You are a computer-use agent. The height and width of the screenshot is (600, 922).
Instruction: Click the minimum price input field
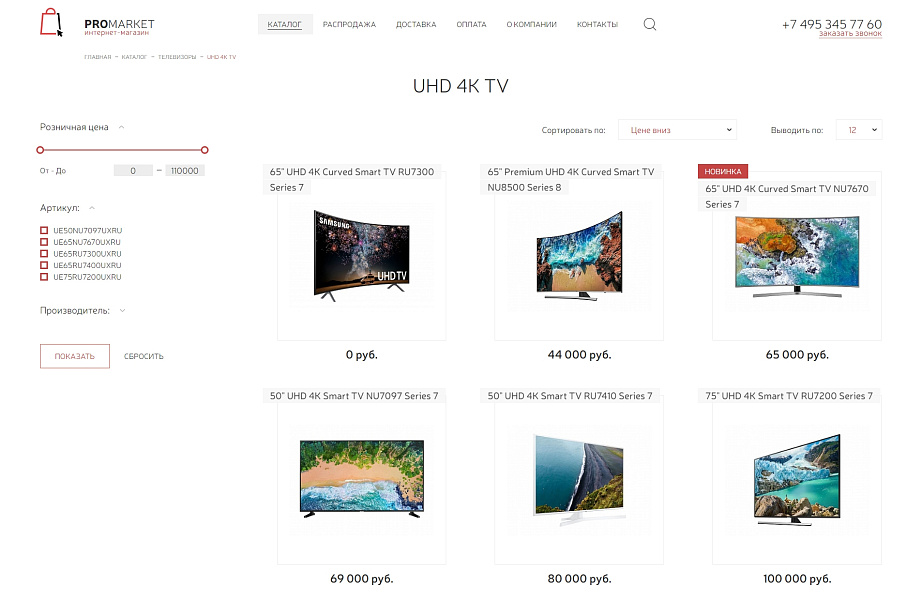coord(133,171)
